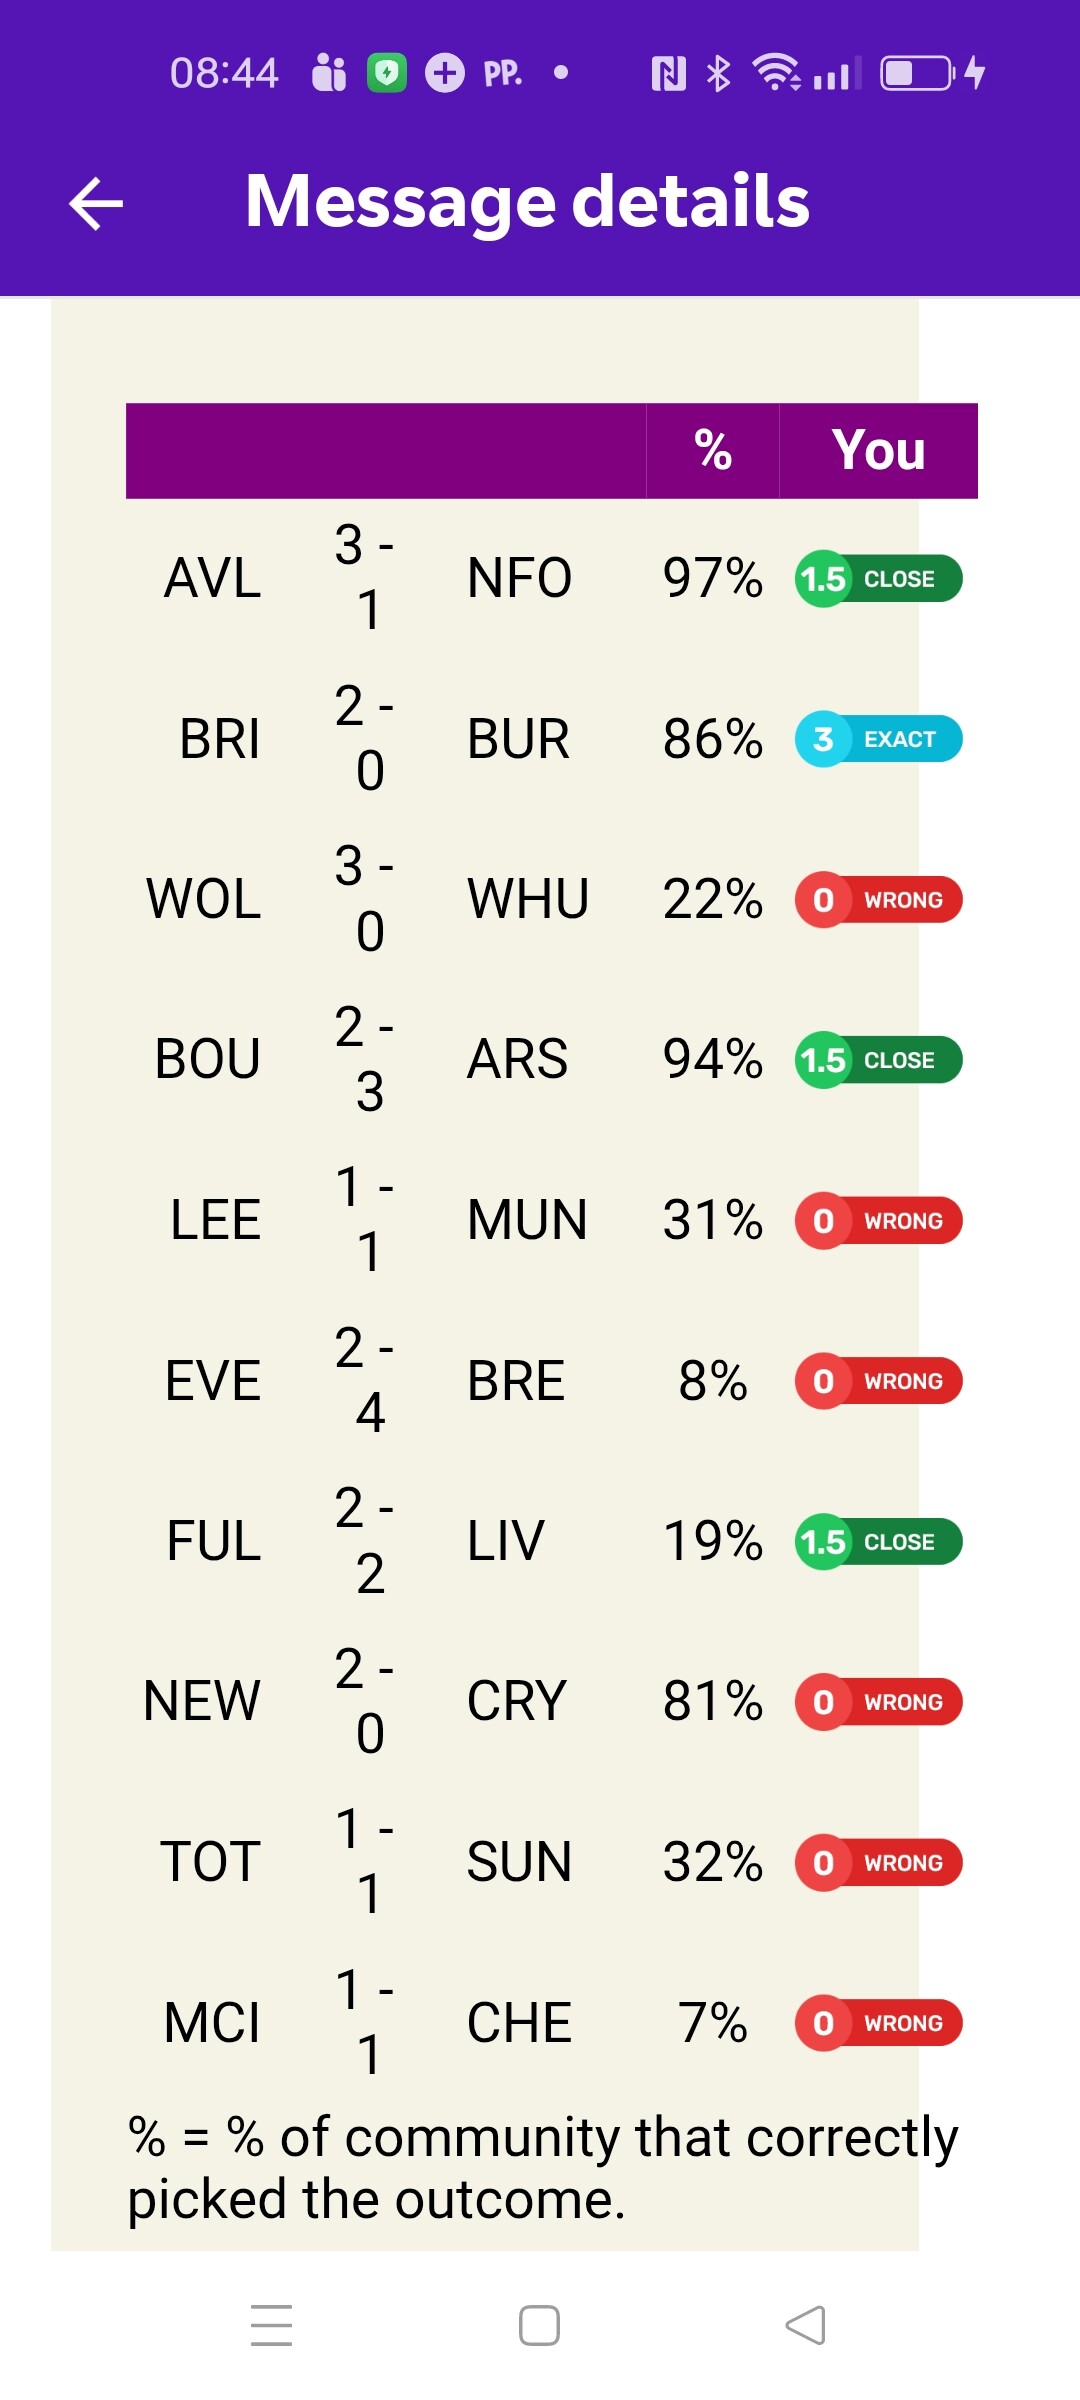
Task: Tap the Android recent apps menu icon
Action: tap(271, 2325)
